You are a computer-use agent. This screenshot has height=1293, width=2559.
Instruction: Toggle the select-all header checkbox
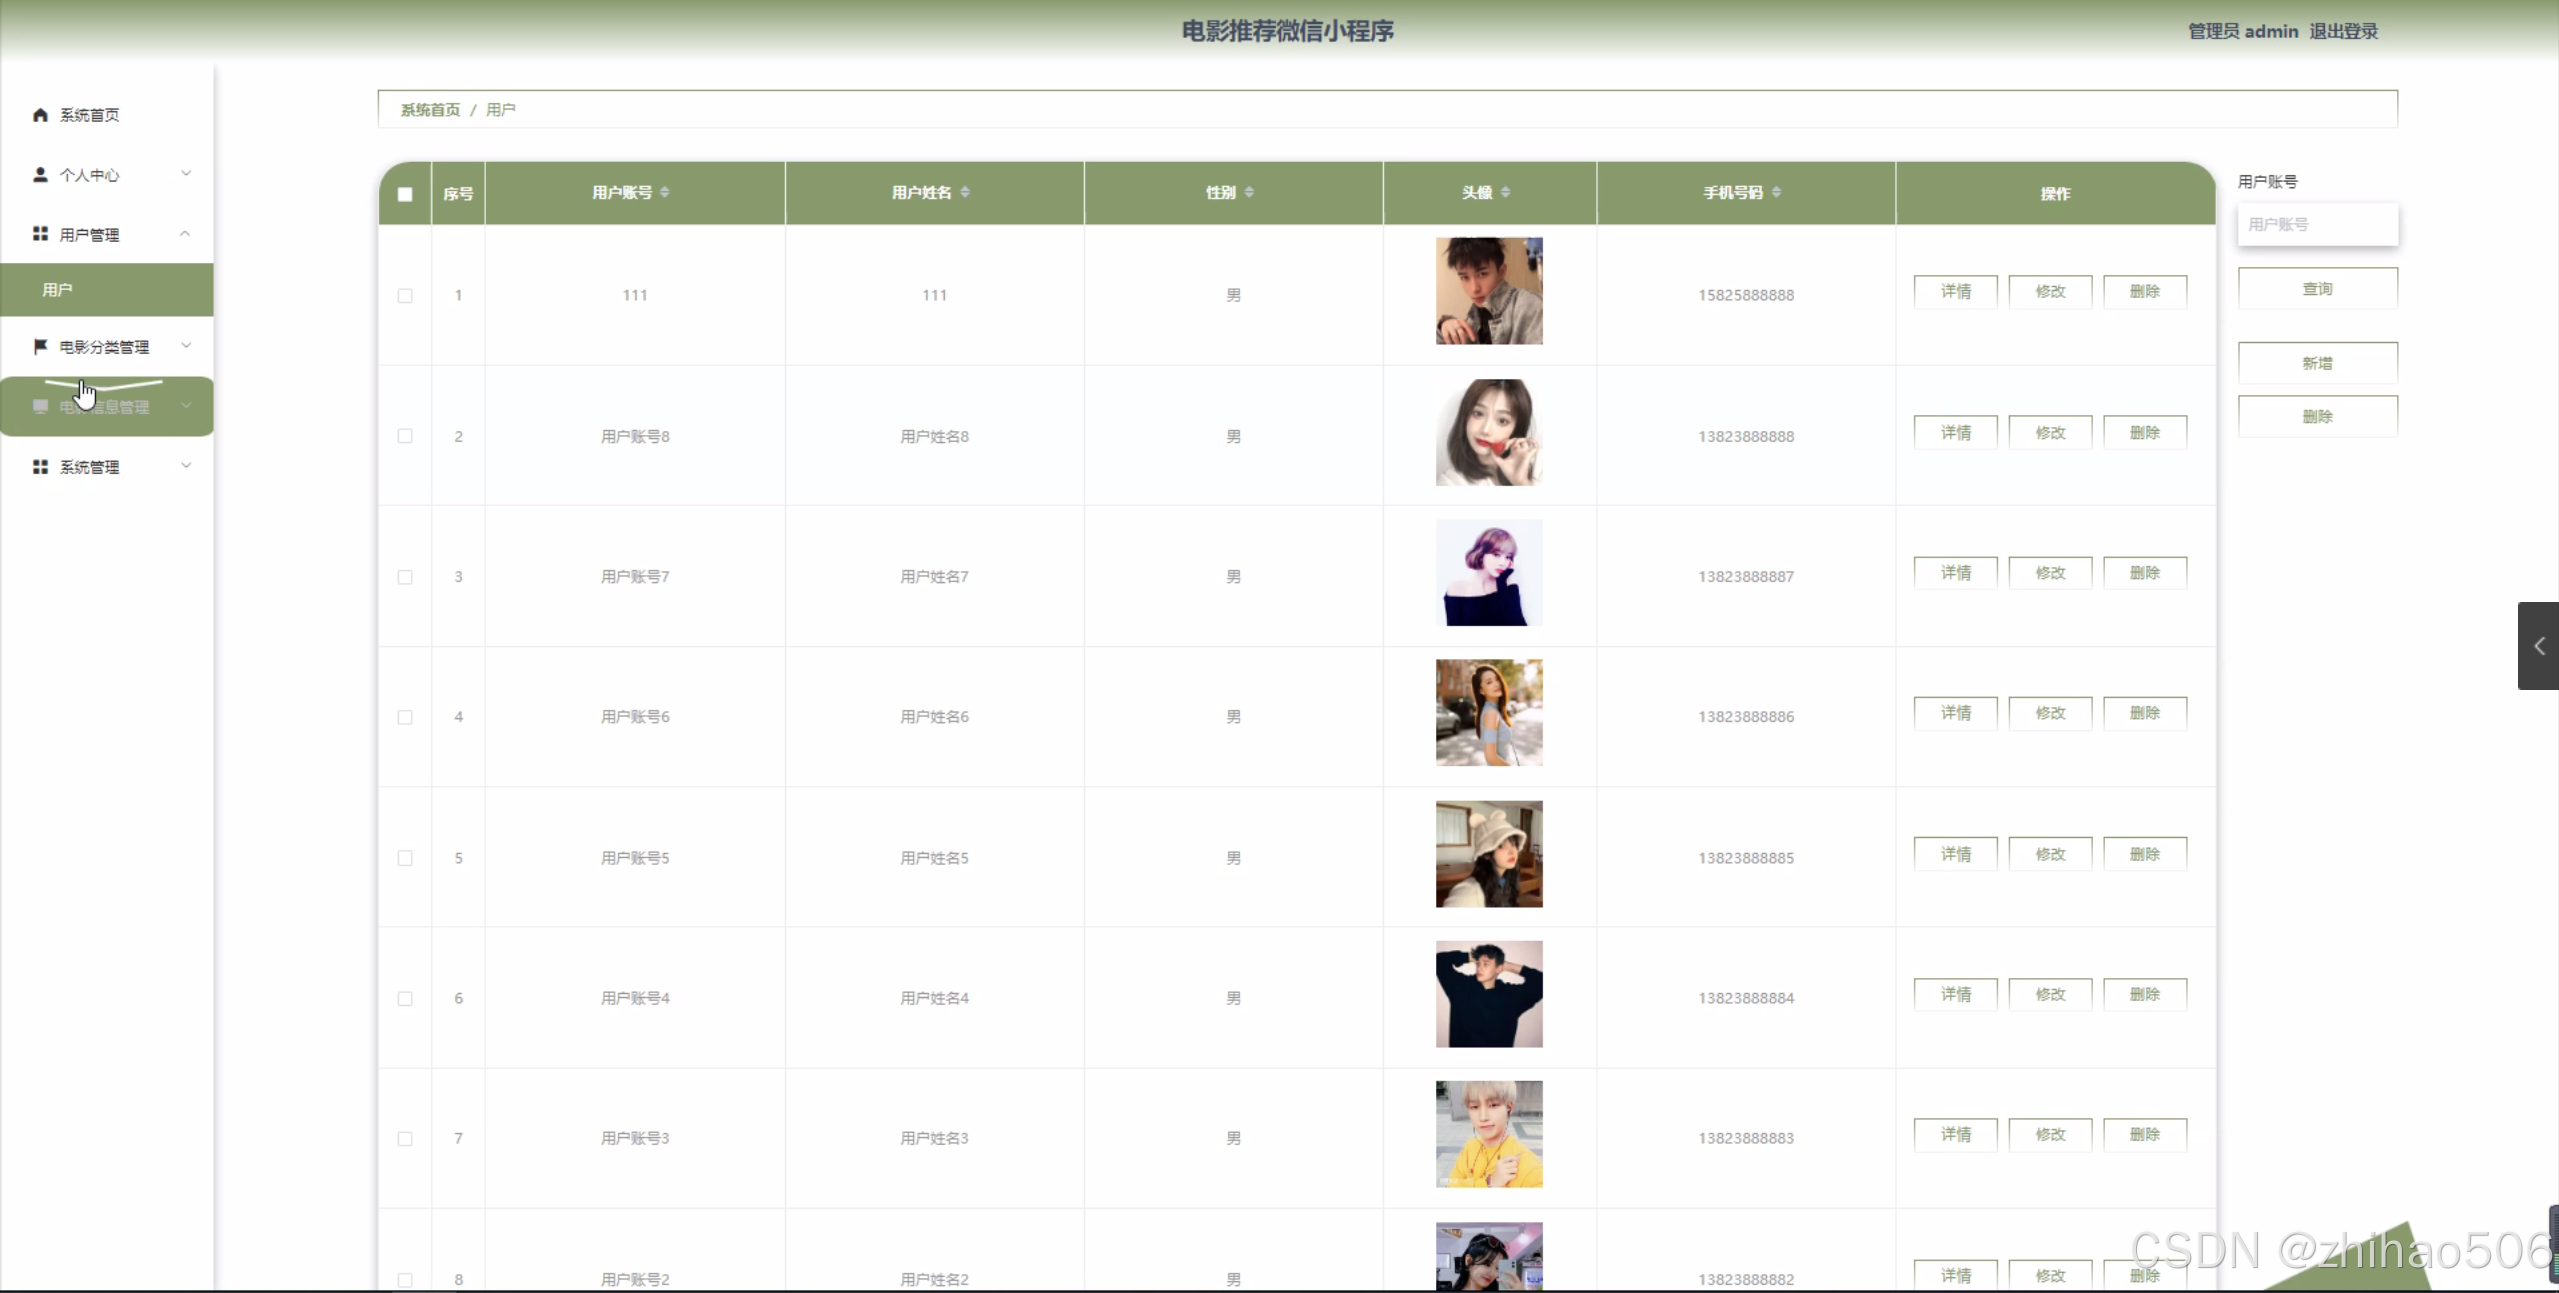[405, 194]
